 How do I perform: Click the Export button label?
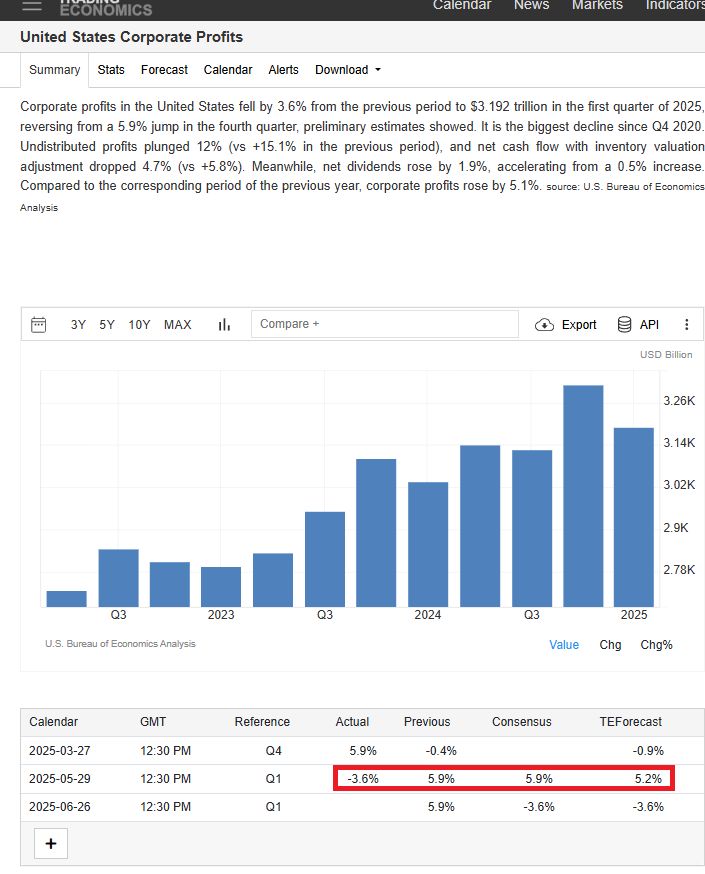[x=579, y=324]
